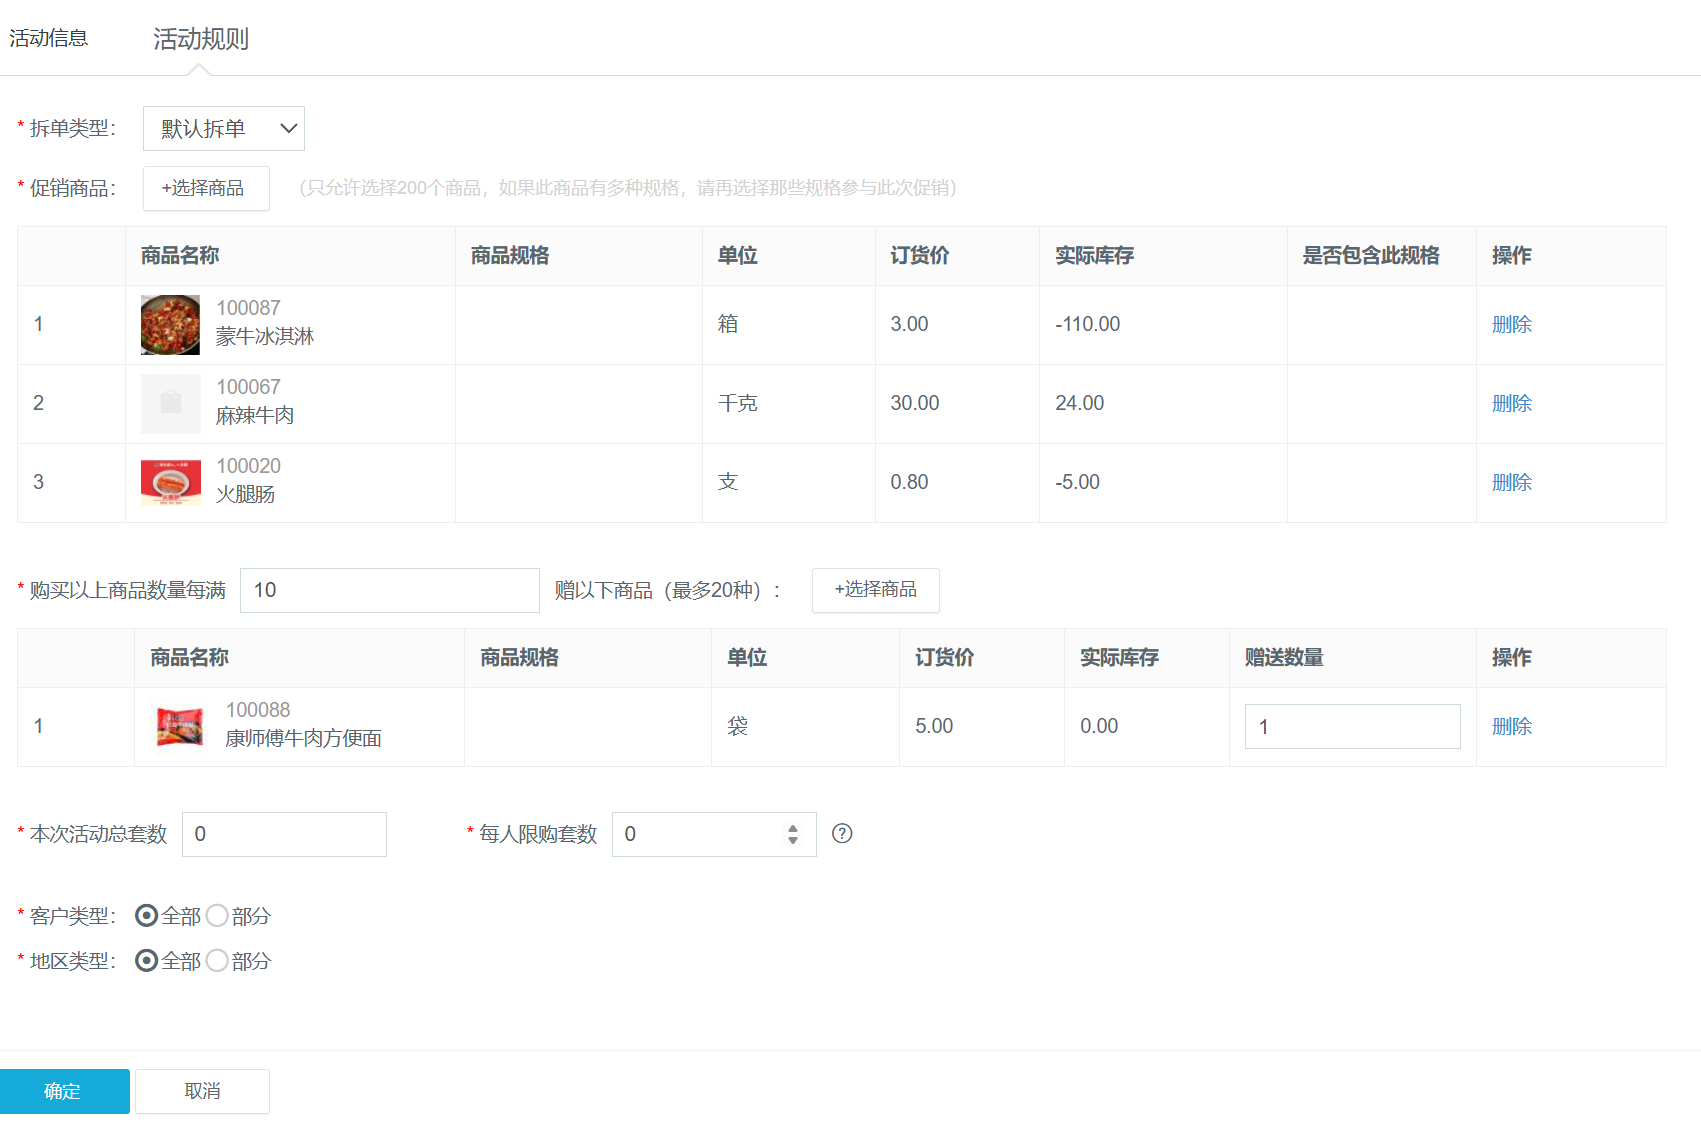Click the 赠送数量 column header
The image size is (1701, 1125).
(1284, 658)
